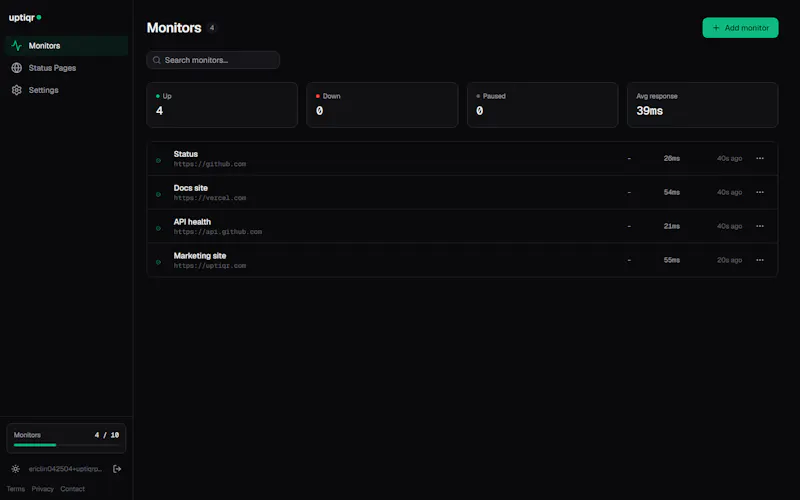Click the Monitors usage progress bar
Viewport: 800px width, 500px height.
[x=66, y=445]
